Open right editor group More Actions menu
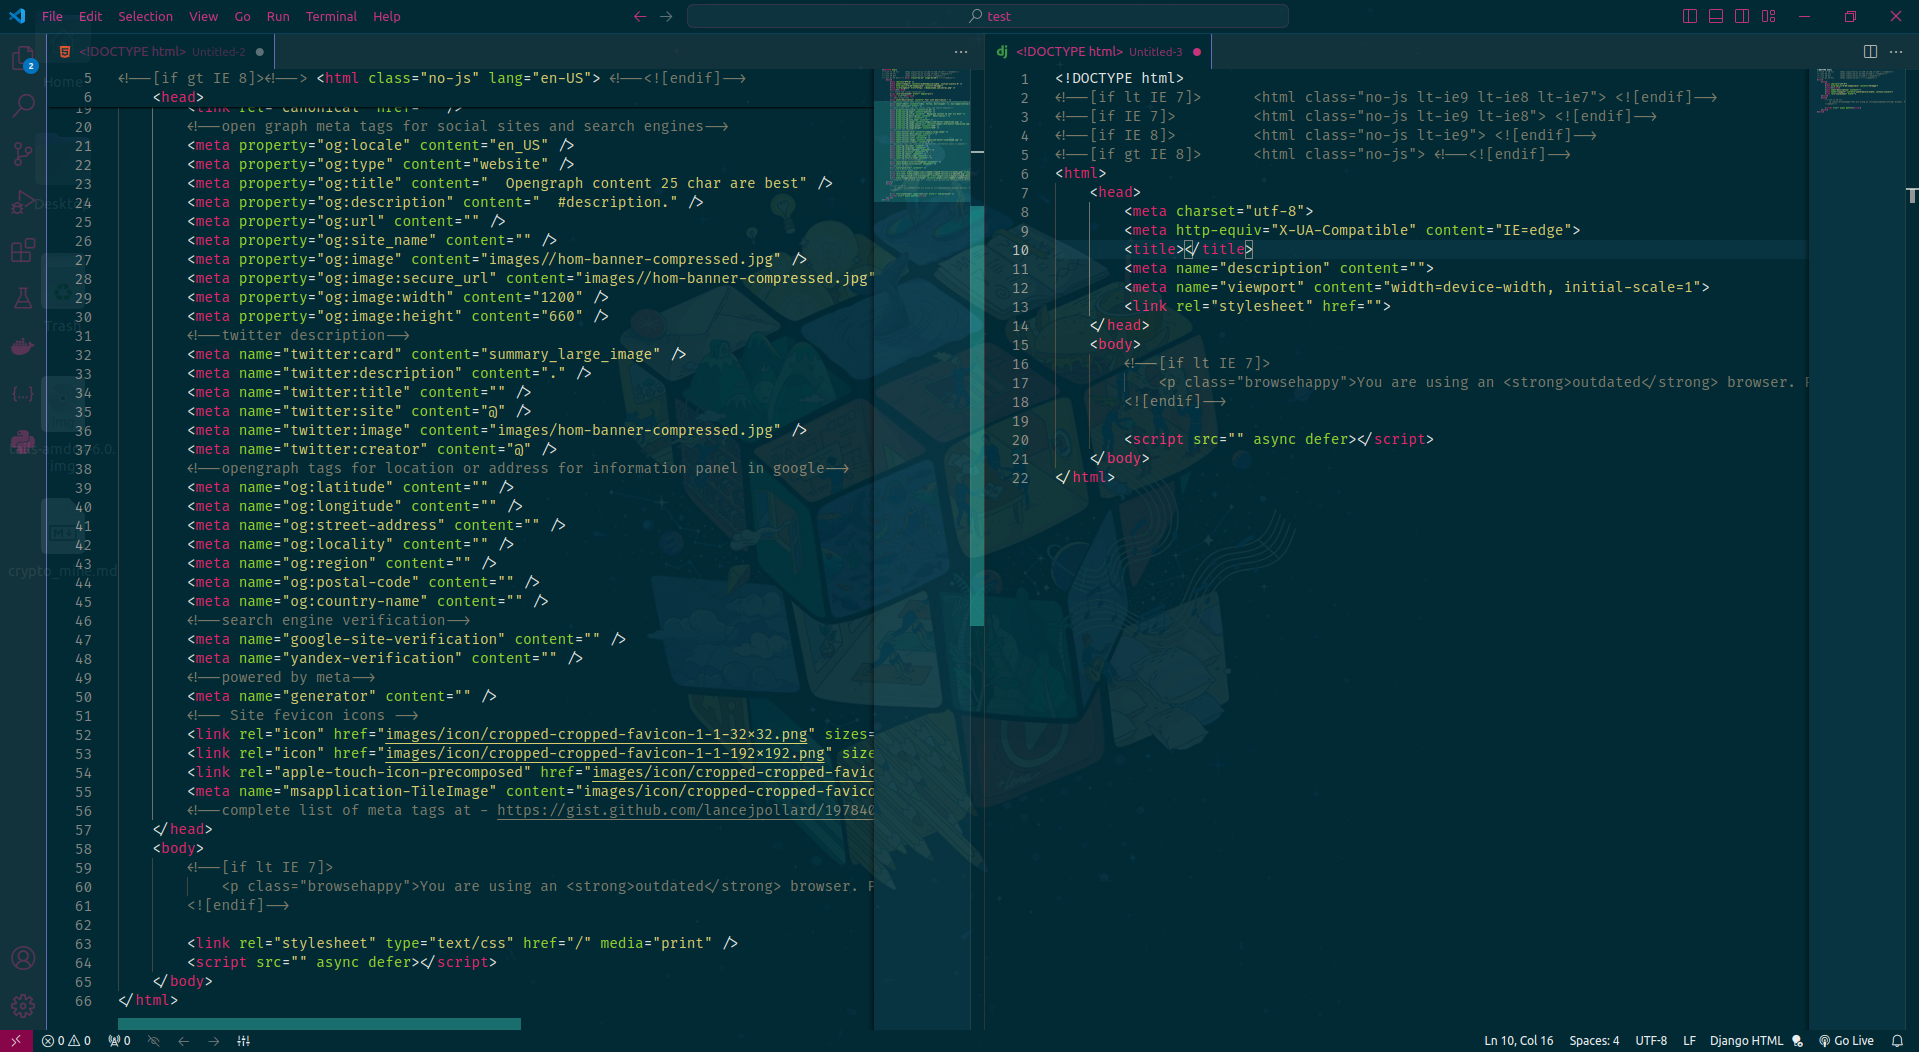The width and height of the screenshot is (1919, 1052). coord(1896,51)
